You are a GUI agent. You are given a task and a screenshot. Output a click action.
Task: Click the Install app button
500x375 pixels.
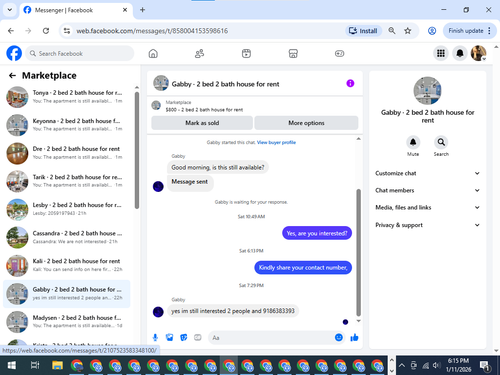[363, 31]
